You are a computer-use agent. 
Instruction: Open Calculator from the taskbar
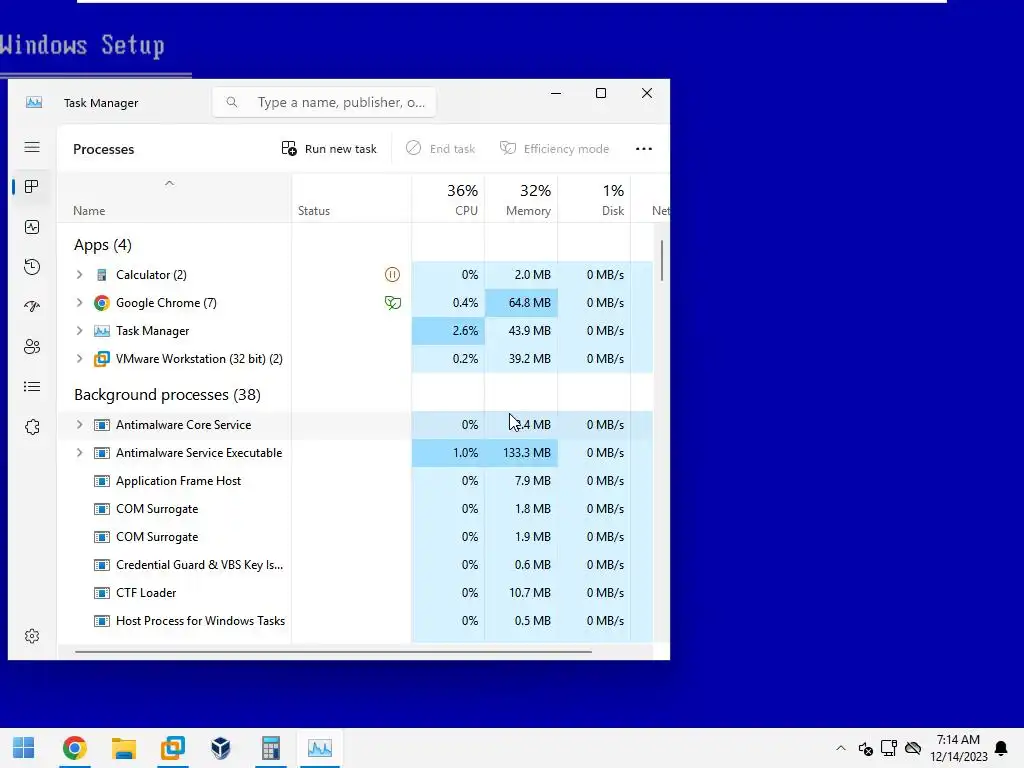pos(270,748)
